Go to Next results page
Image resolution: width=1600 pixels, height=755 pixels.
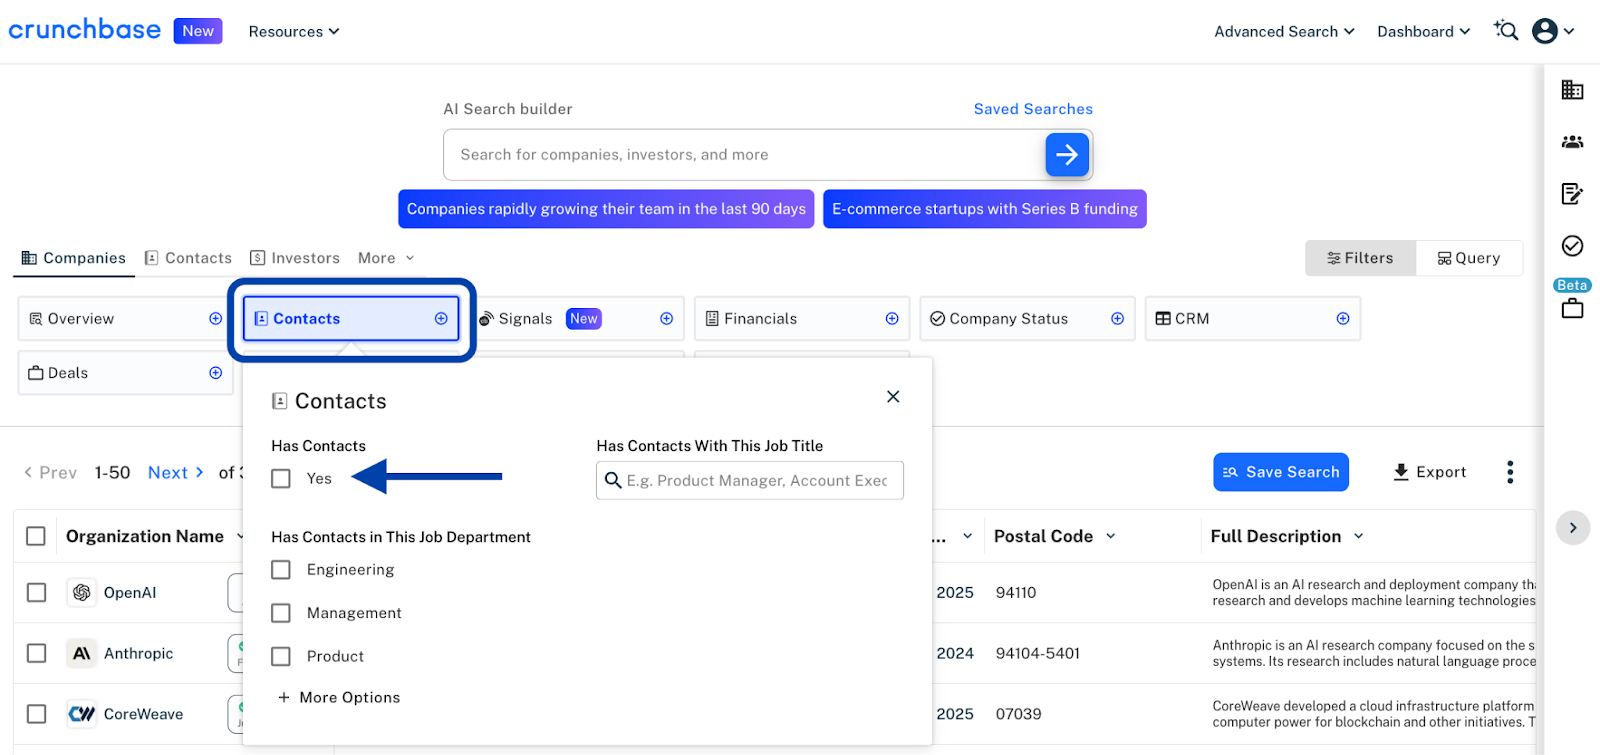point(176,473)
